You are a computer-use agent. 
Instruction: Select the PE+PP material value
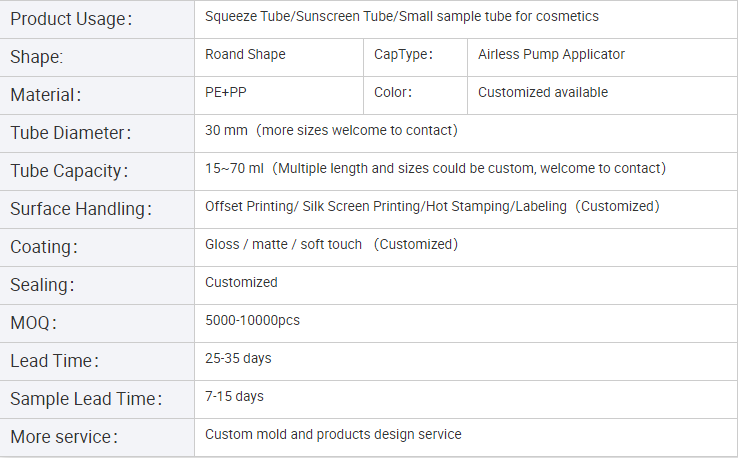coord(225,93)
